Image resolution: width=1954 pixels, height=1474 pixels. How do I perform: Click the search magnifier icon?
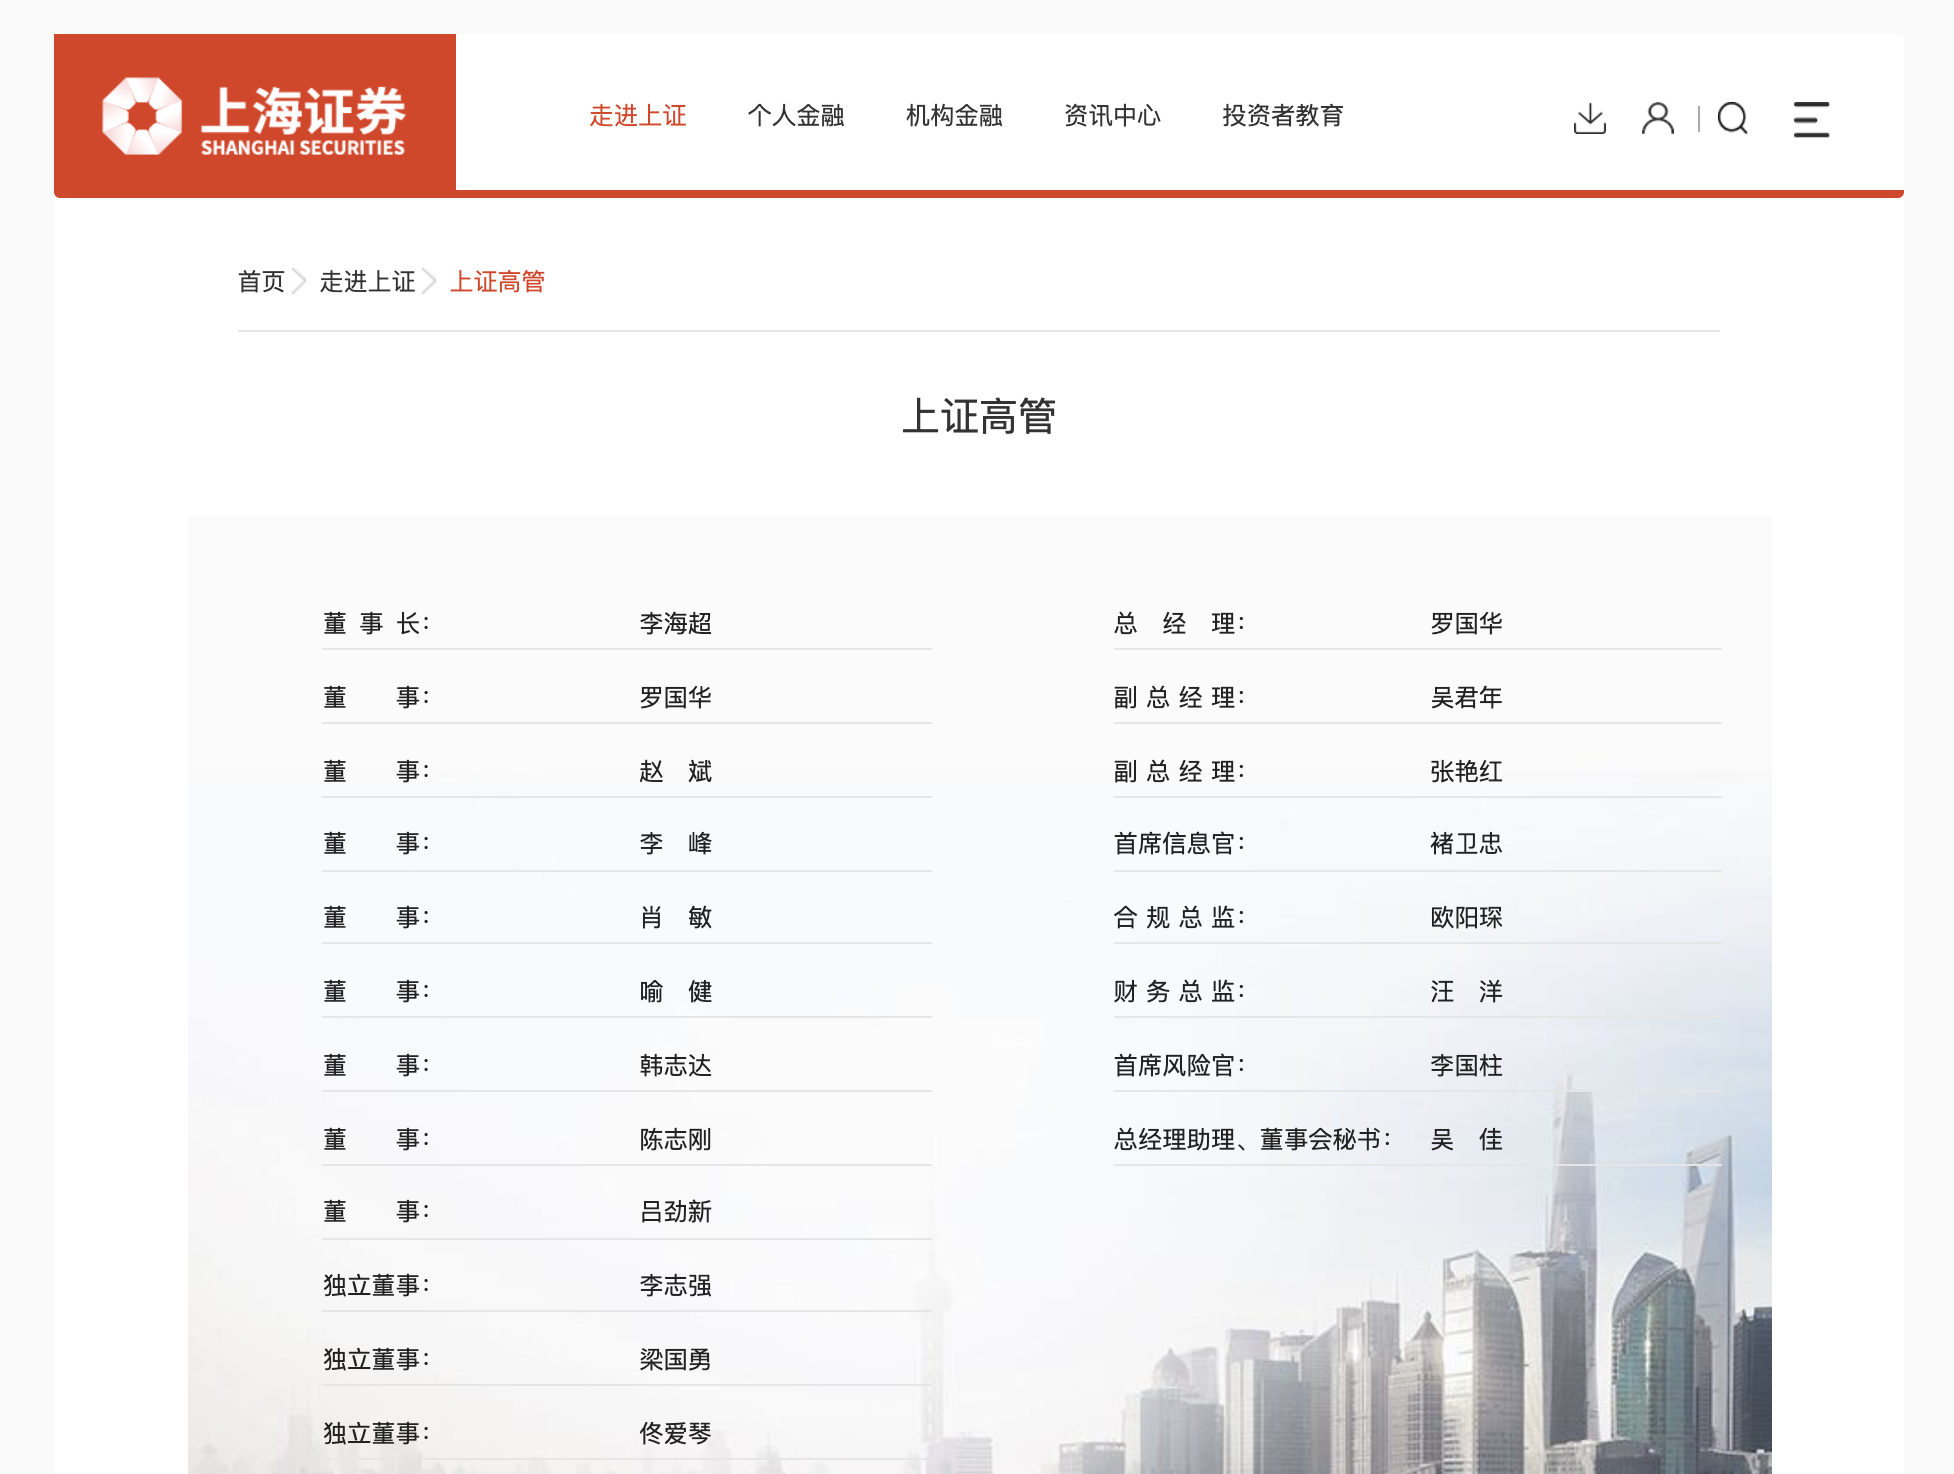1732,119
